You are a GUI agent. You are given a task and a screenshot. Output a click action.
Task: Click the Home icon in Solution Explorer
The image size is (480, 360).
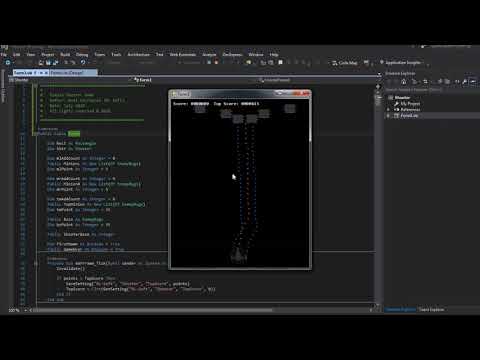coord(403,82)
